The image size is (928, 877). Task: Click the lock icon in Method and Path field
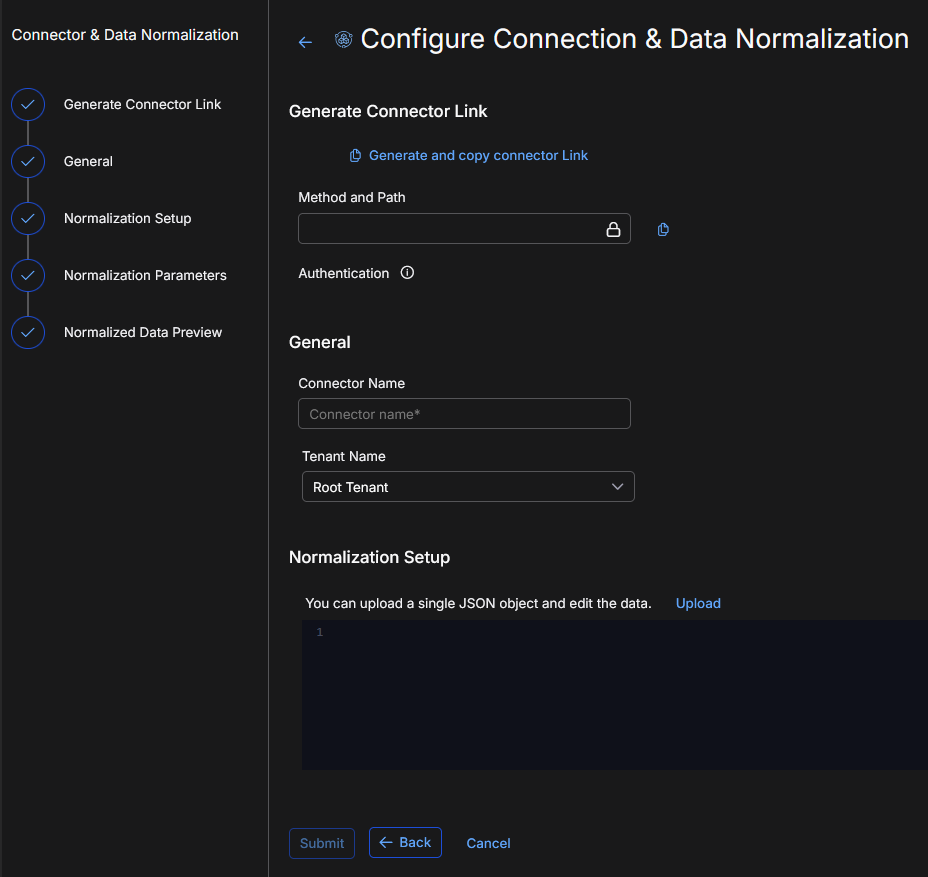pos(613,229)
